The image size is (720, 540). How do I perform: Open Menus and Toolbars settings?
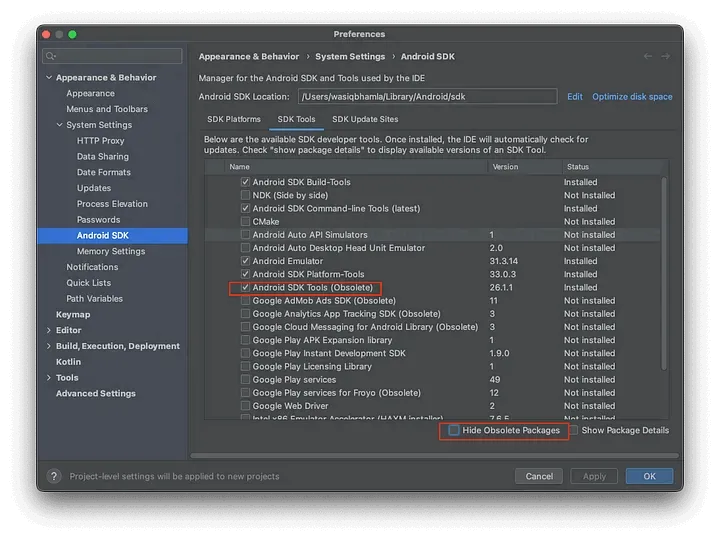point(107,109)
